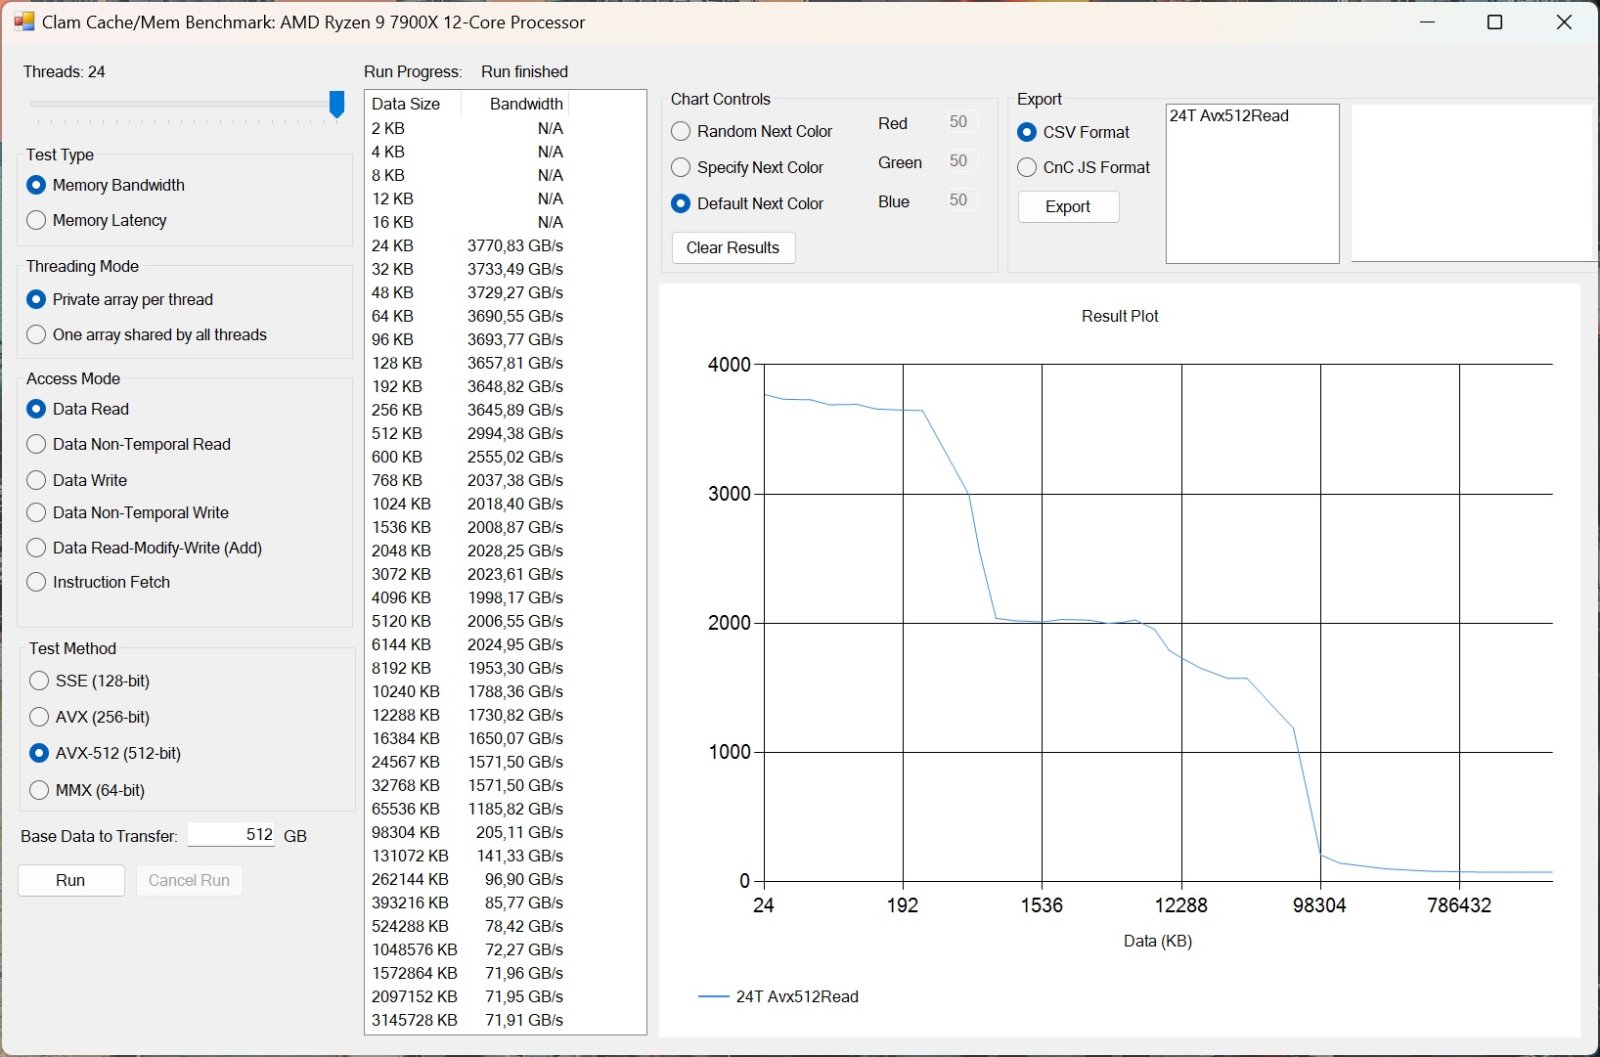Choose MMX (64-bit) test method
This screenshot has width=1600, height=1057.
[x=88, y=790]
